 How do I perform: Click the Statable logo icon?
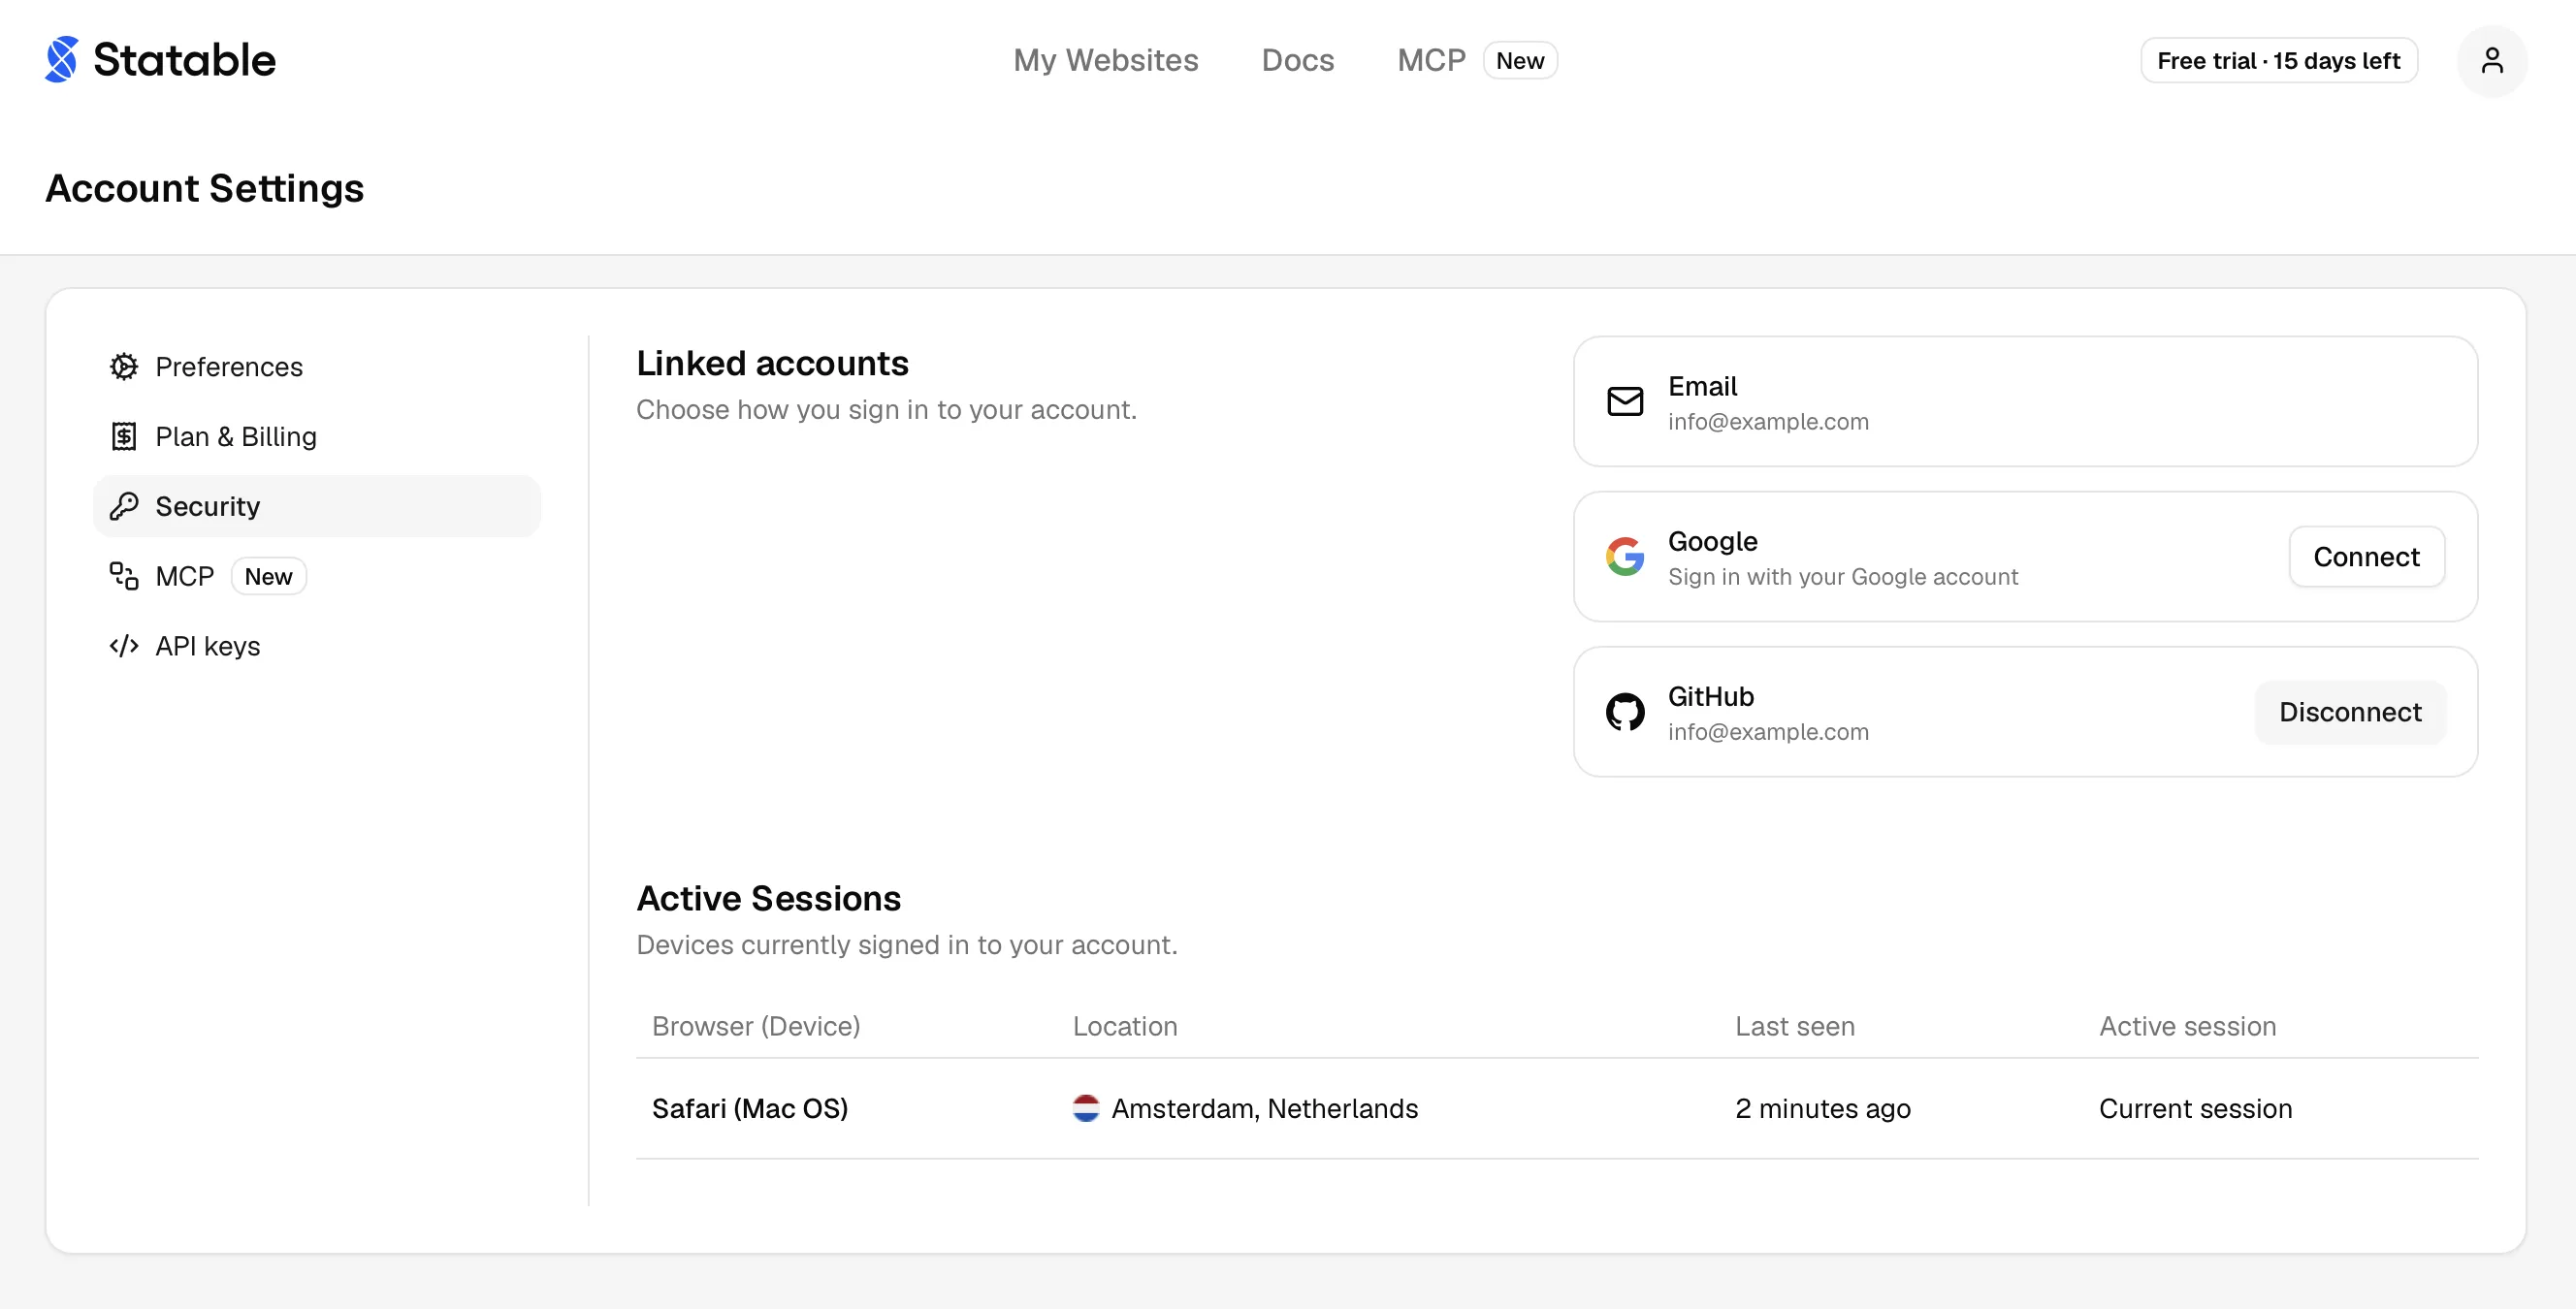[x=62, y=60]
